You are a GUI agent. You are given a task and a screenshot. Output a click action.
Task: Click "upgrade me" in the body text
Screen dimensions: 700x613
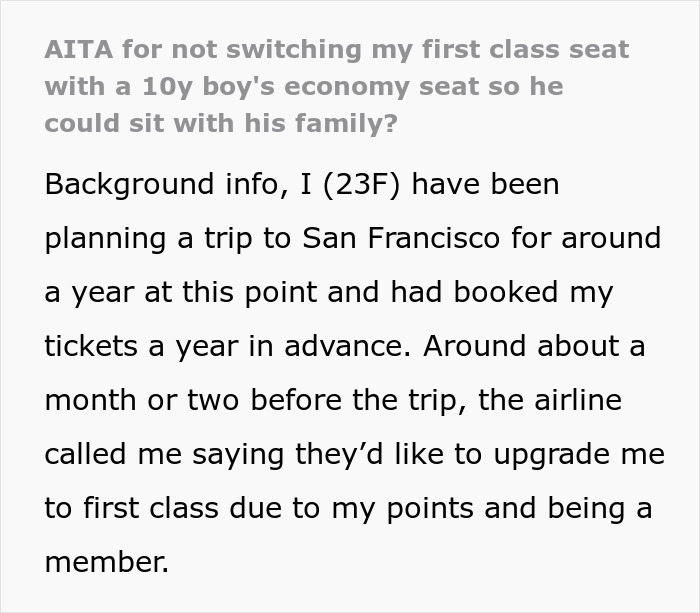(578, 455)
